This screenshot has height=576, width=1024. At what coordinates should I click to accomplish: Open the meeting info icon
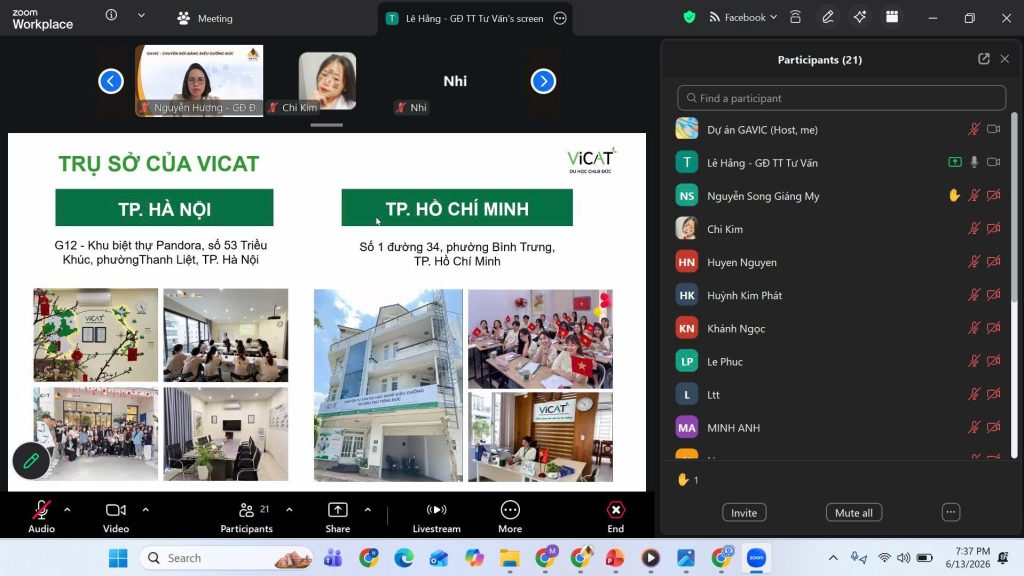(111, 15)
